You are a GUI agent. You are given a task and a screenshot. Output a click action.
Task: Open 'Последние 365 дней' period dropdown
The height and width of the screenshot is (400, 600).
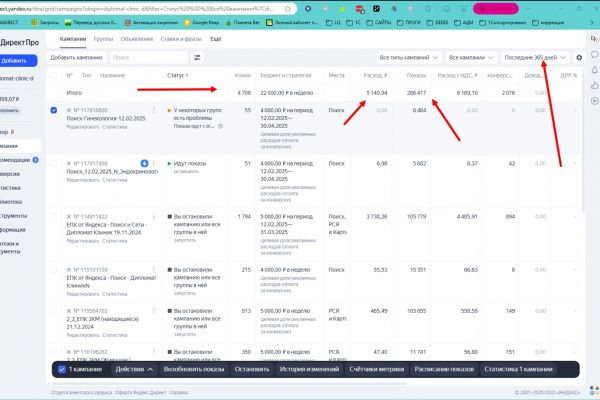click(x=535, y=57)
